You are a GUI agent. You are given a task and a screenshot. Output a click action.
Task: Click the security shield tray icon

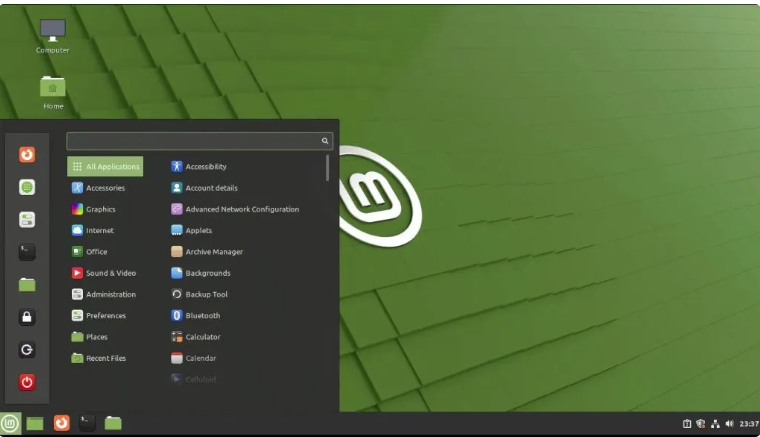click(701, 424)
